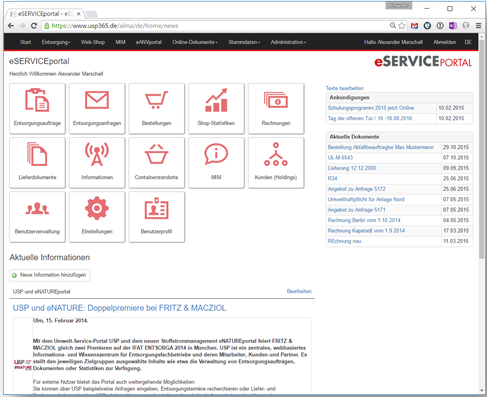Open the Kunden (Holdings) hierarchy tile

click(x=276, y=163)
